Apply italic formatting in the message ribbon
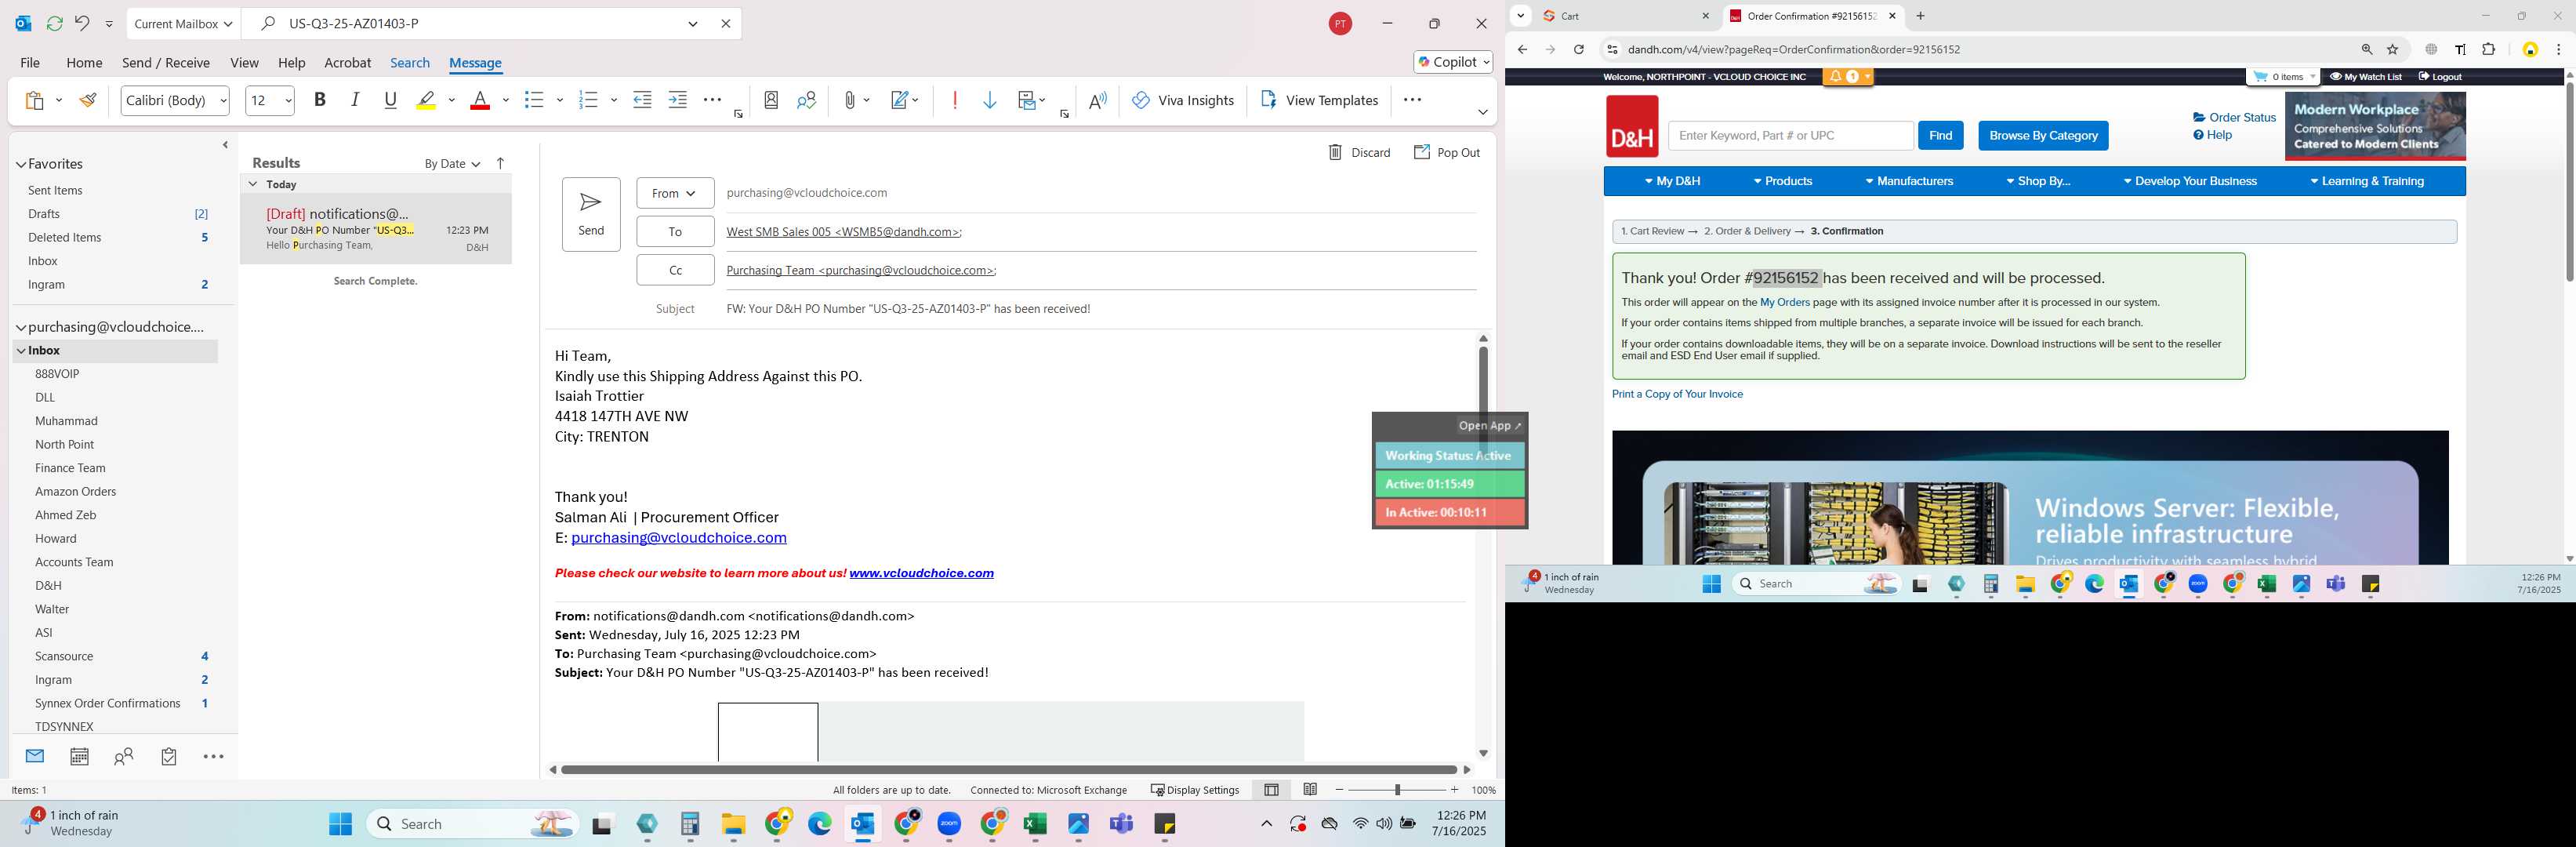Viewport: 2576px width, 847px height. pos(355,100)
